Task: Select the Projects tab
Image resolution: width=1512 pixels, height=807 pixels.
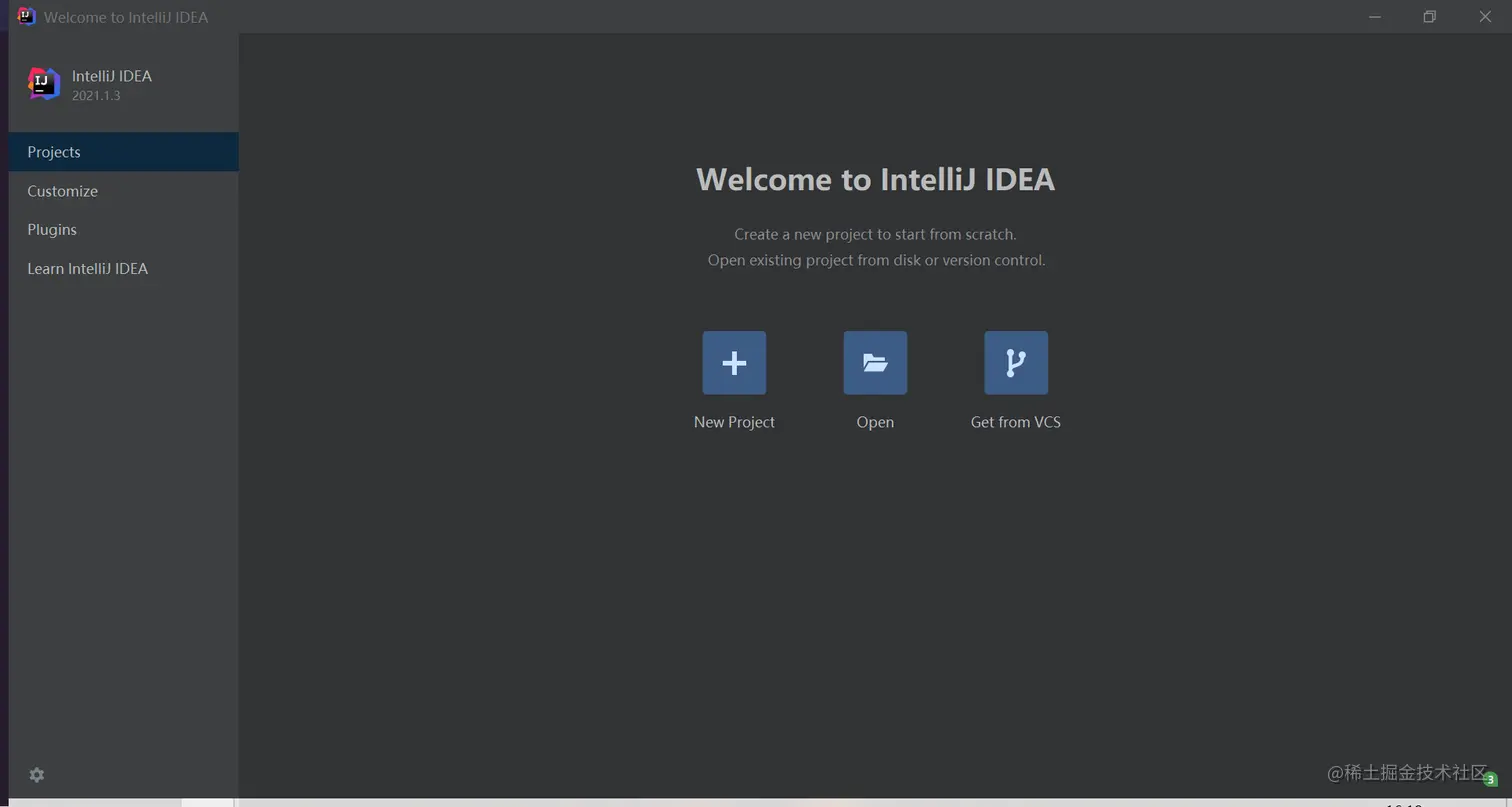Action: [124, 152]
